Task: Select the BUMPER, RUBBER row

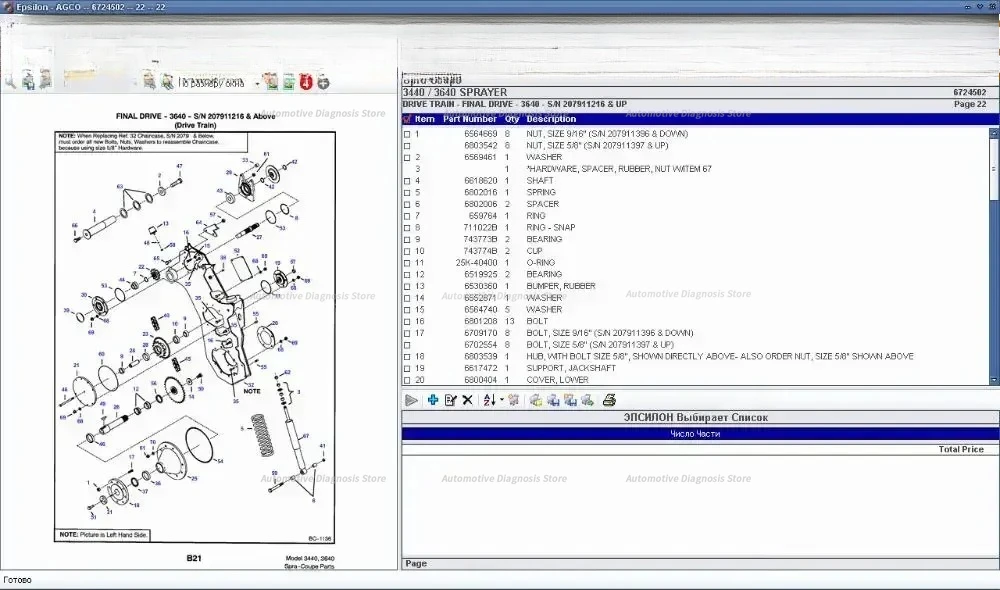Action: coord(695,286)
